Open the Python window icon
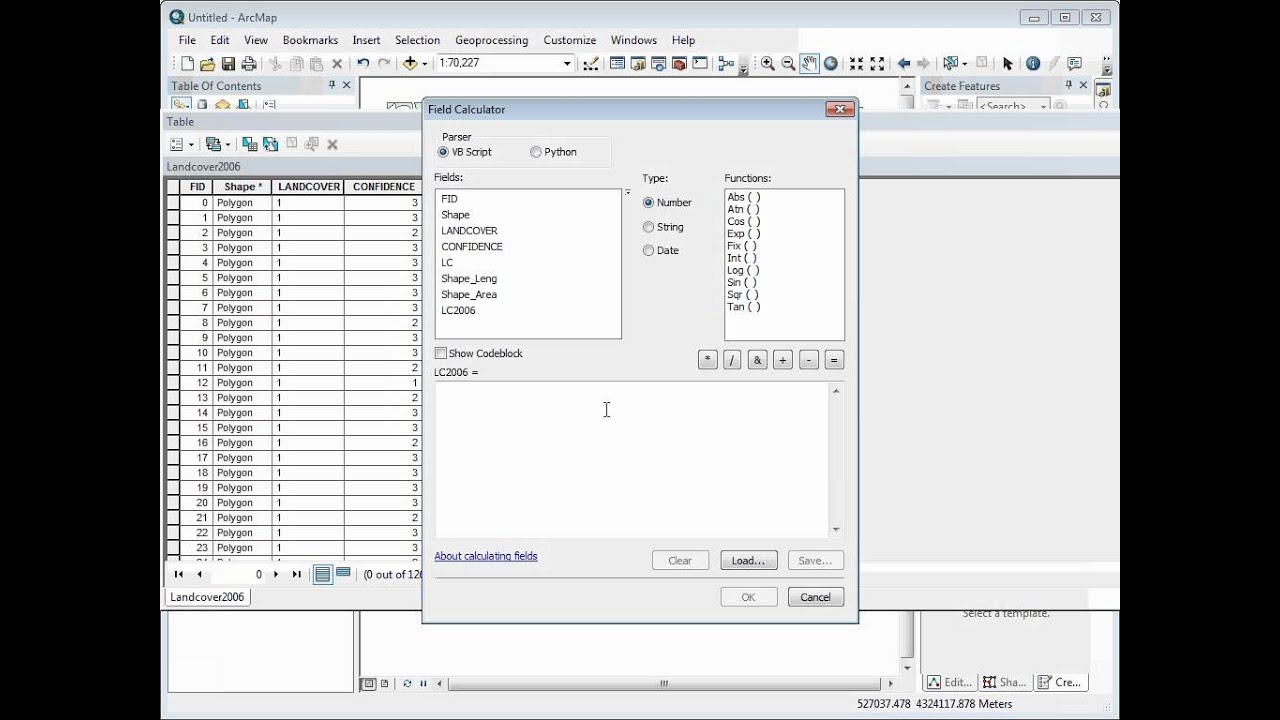Image resolution: width=1280 pixels, height=720 pixels. click(700, 64)
